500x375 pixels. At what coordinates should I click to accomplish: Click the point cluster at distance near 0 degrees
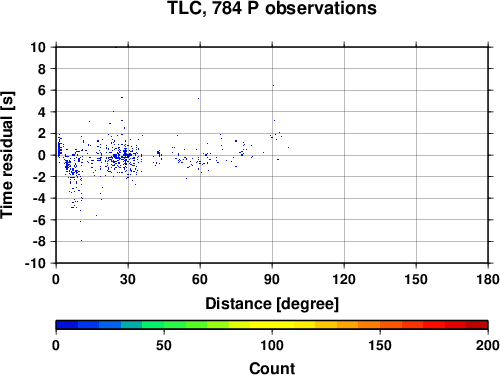pos(59,147)
